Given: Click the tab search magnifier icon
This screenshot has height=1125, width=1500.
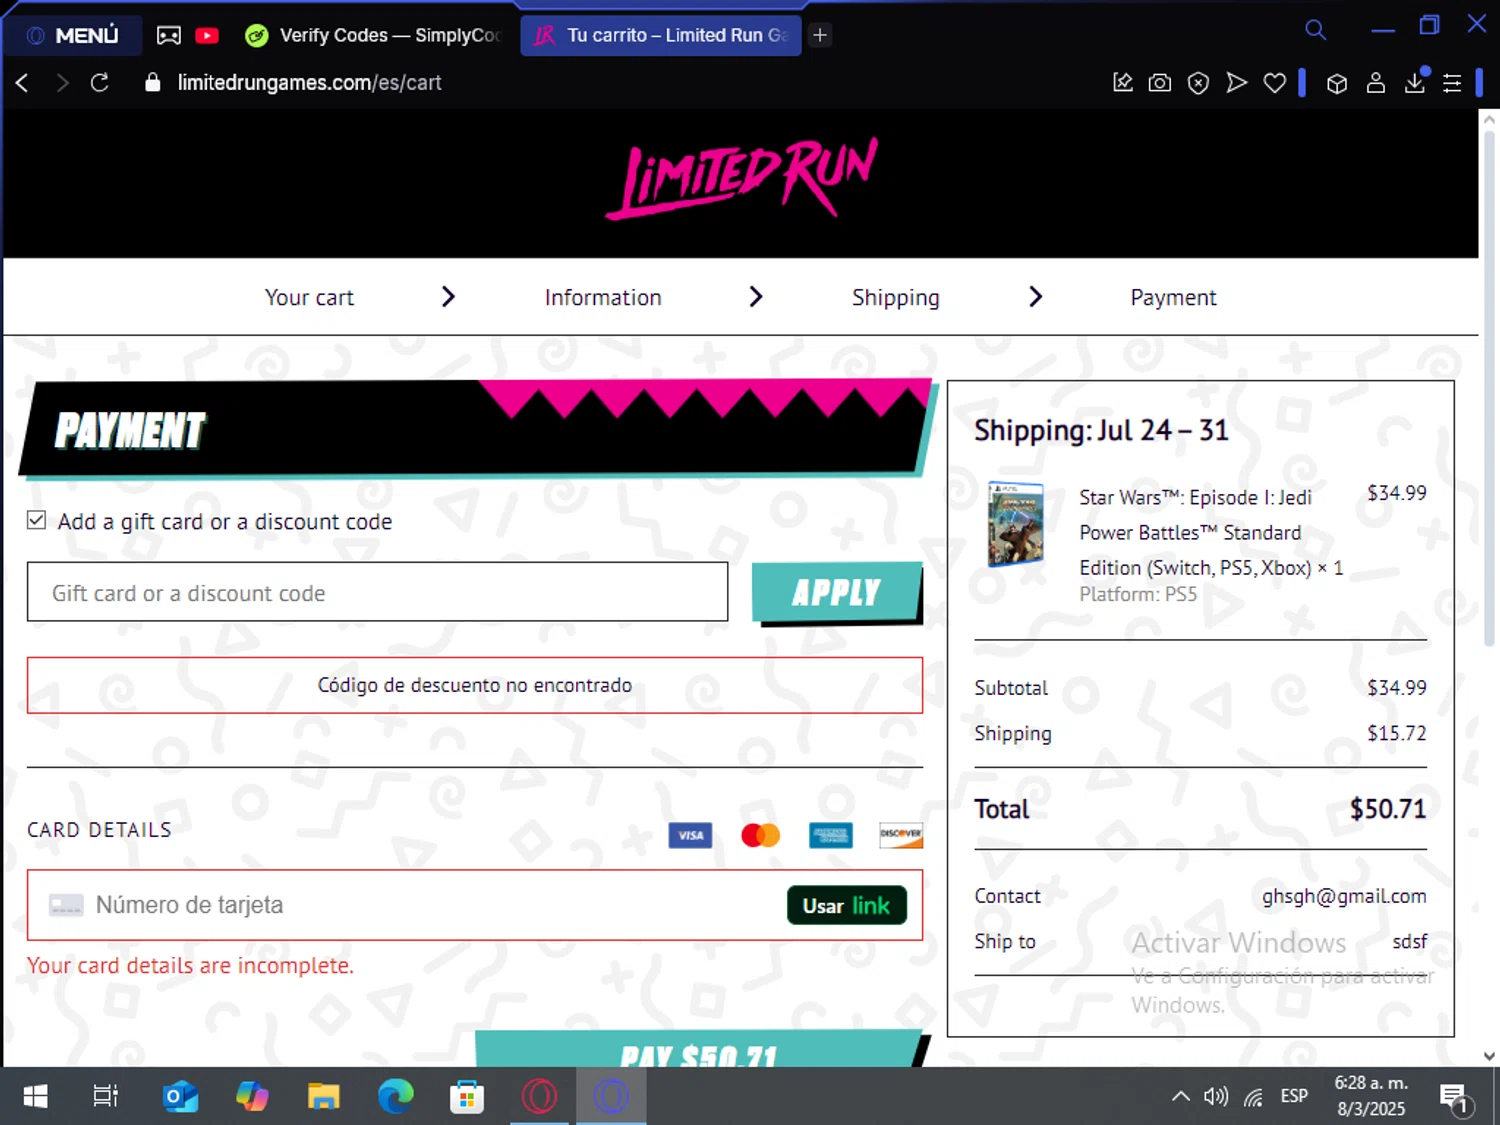Looking at the screenshot, I should tap(1316, 30).
